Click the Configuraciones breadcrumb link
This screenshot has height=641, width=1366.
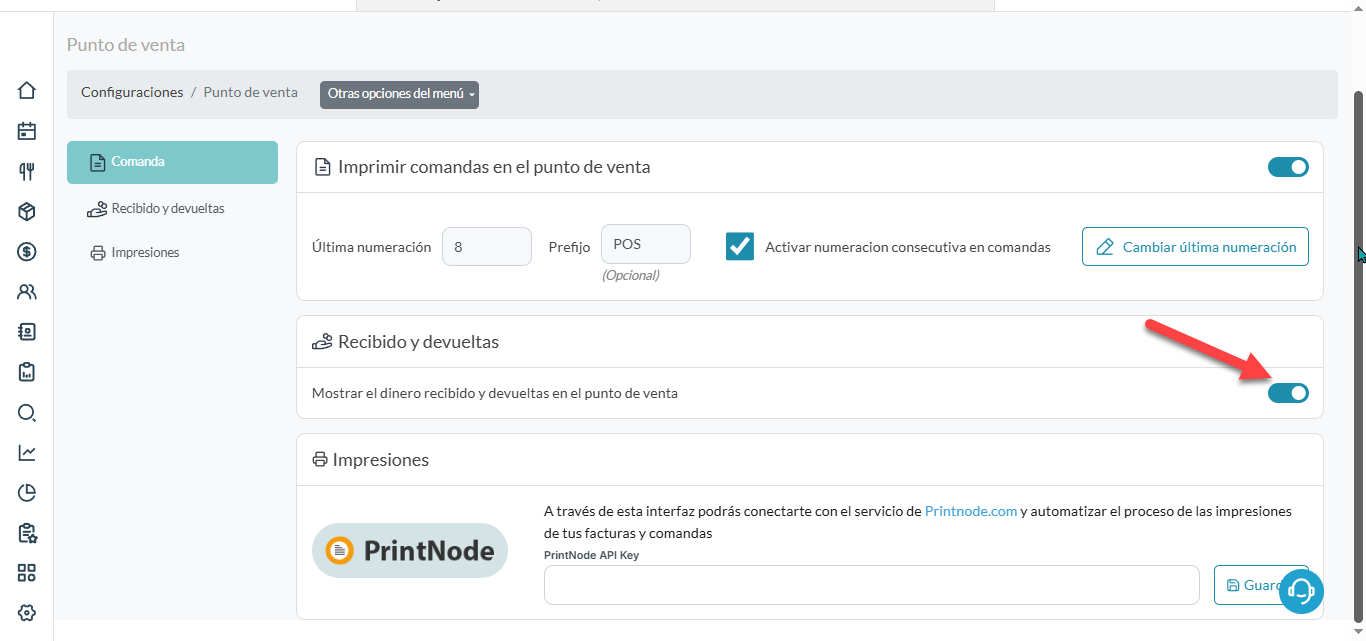(132, 92)
